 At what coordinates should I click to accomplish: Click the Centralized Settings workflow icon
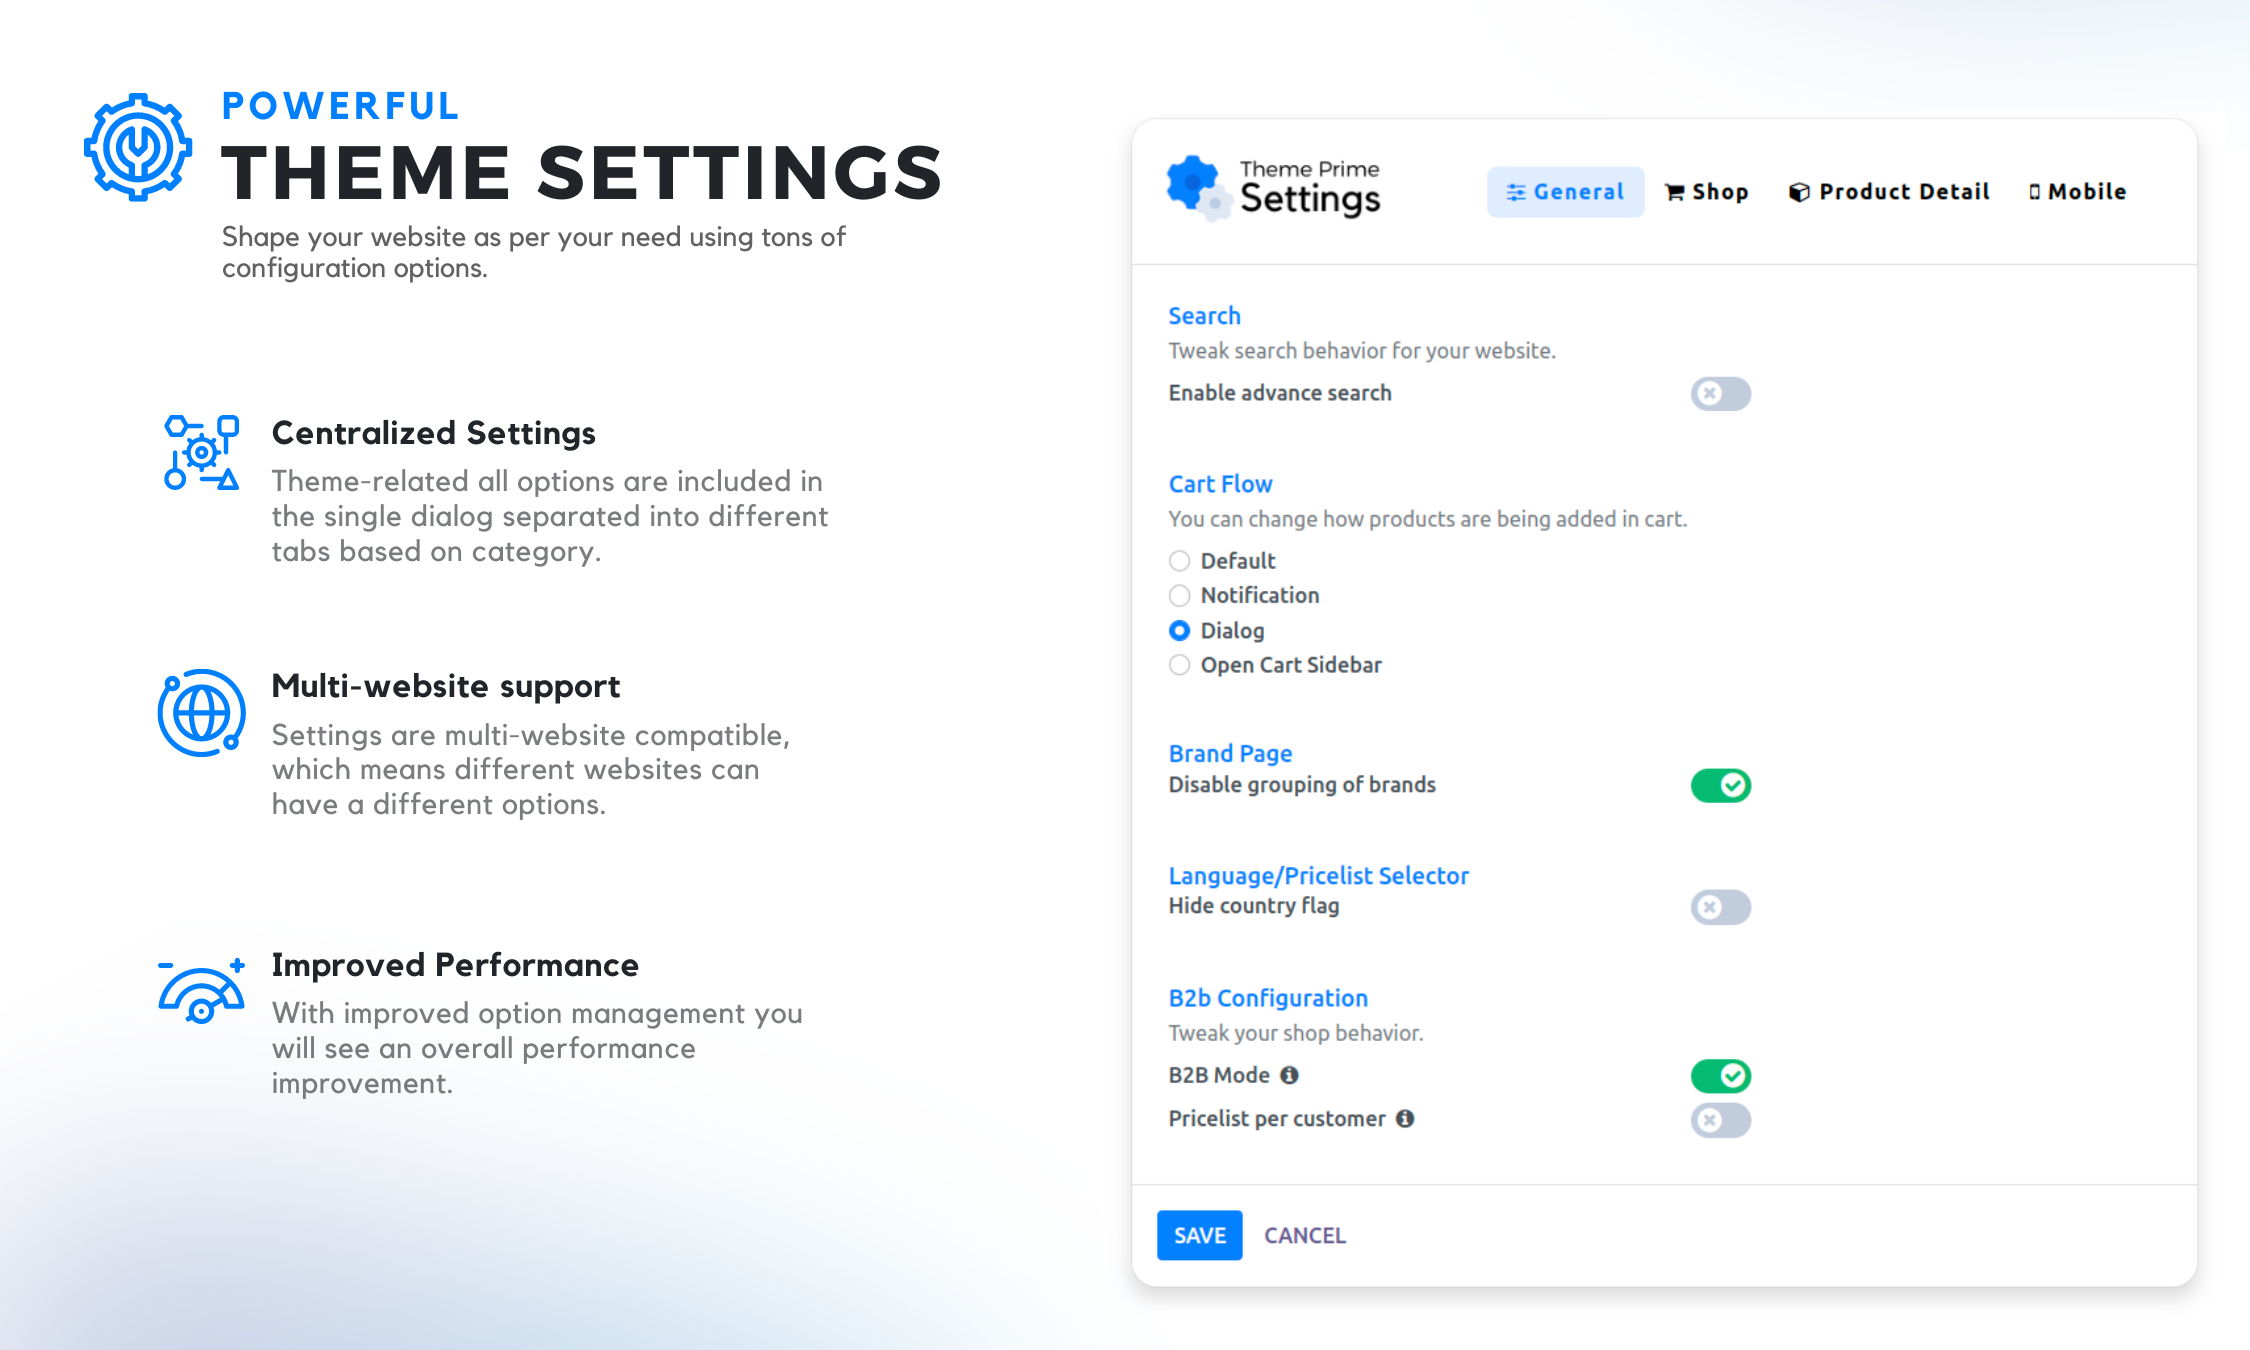tap(201, 453)
